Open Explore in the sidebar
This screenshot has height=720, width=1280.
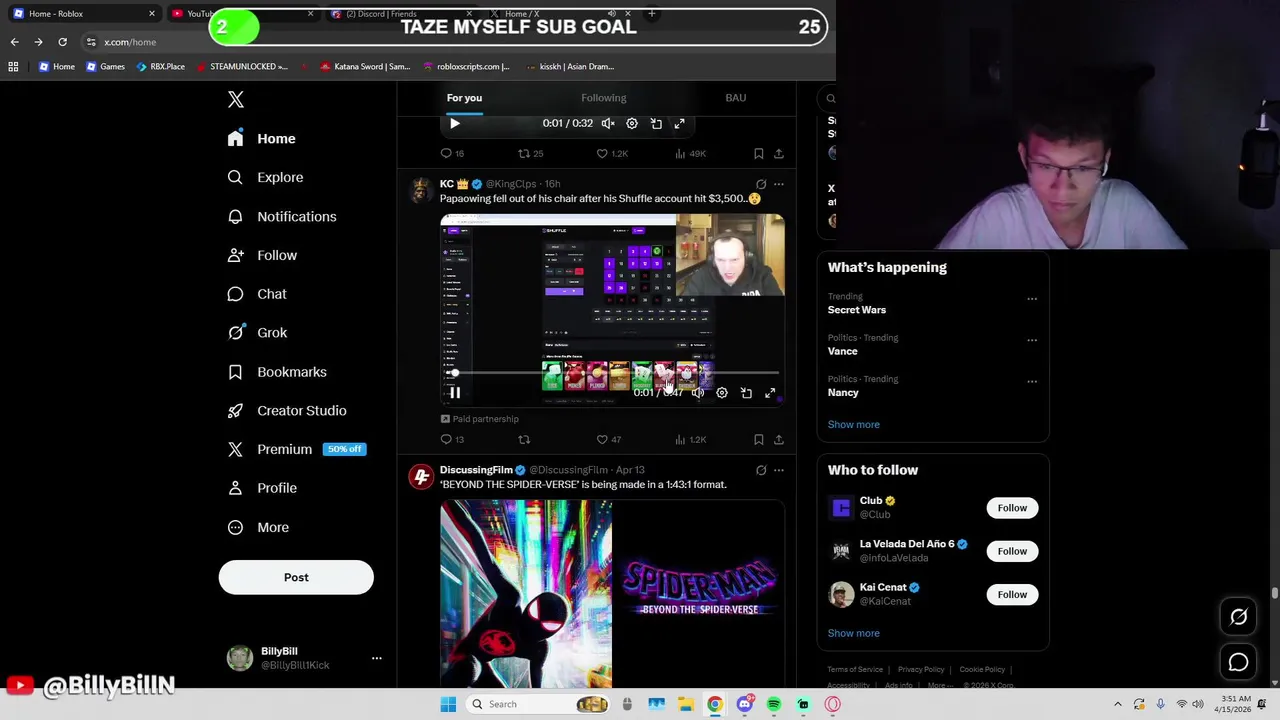point(266,177)
